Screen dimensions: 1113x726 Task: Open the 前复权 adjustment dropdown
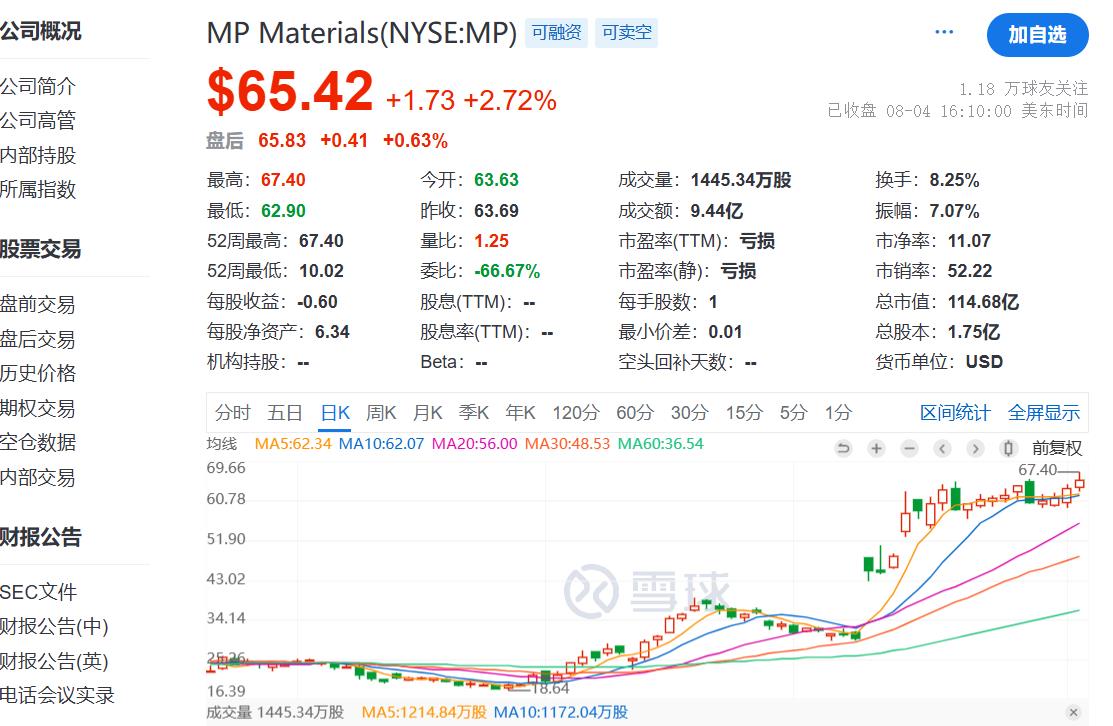(1057, 449)
